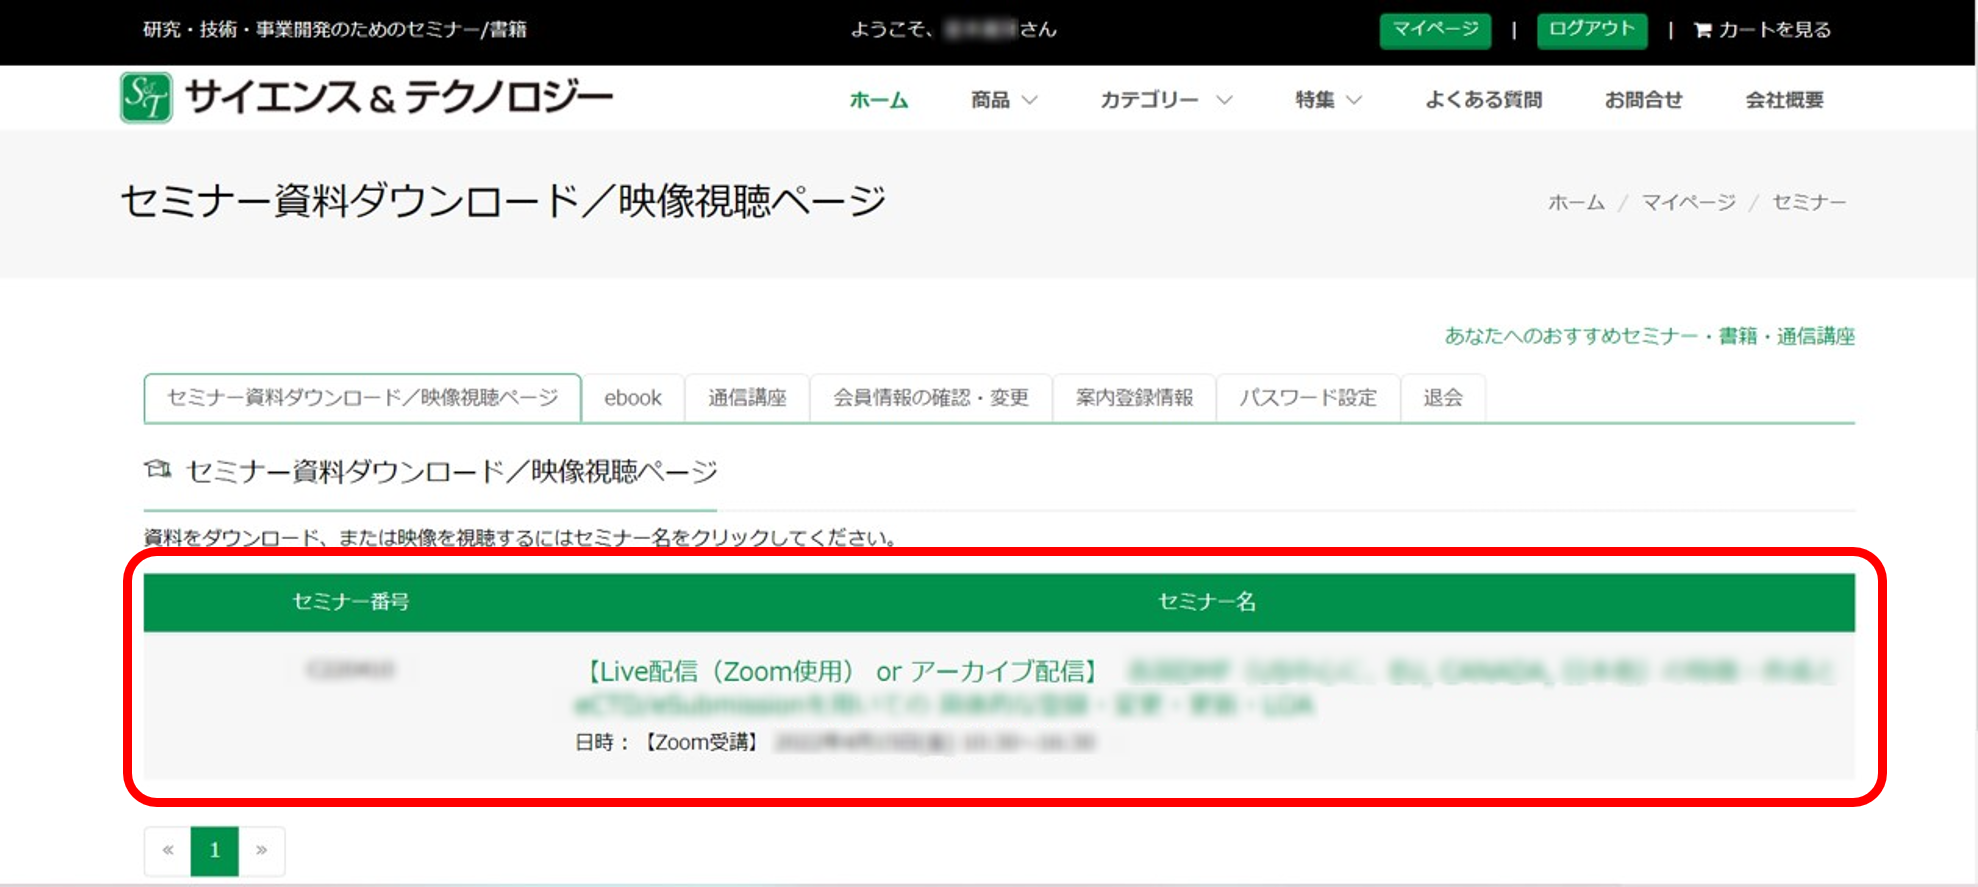Switch to the 通信講座 tab
Image resolution: width=1978 pixels, height=887 pixels.
click(x=747, y=398)
